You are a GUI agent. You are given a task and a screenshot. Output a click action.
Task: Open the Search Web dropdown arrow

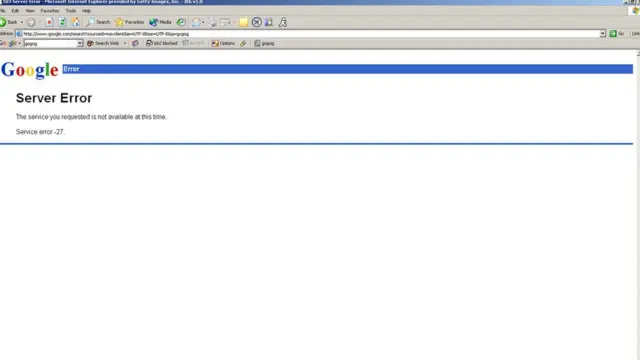[x=124, y=43]
